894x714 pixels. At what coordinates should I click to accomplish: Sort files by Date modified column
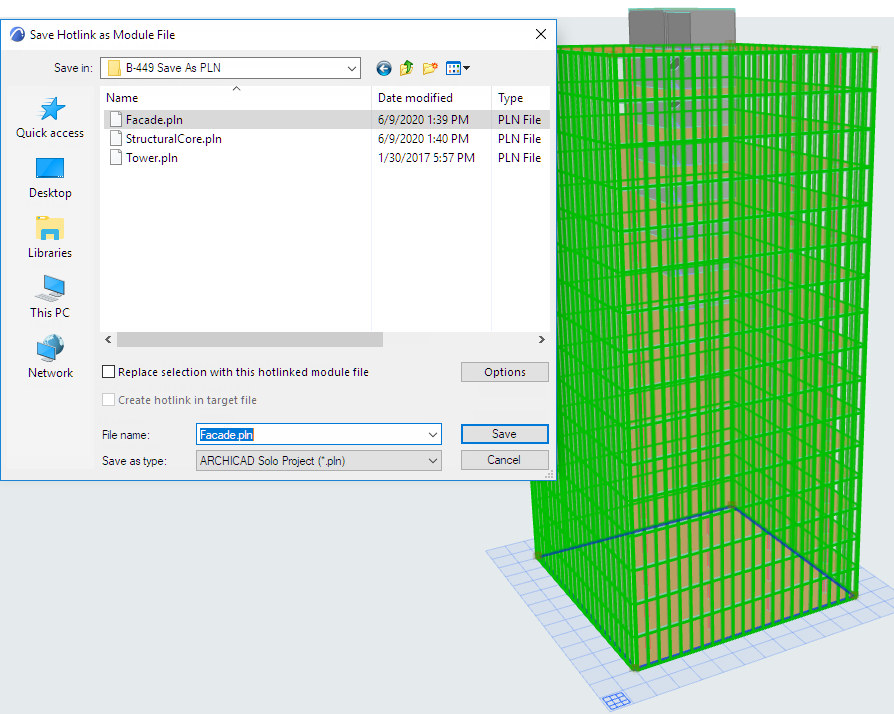point(415,98)
